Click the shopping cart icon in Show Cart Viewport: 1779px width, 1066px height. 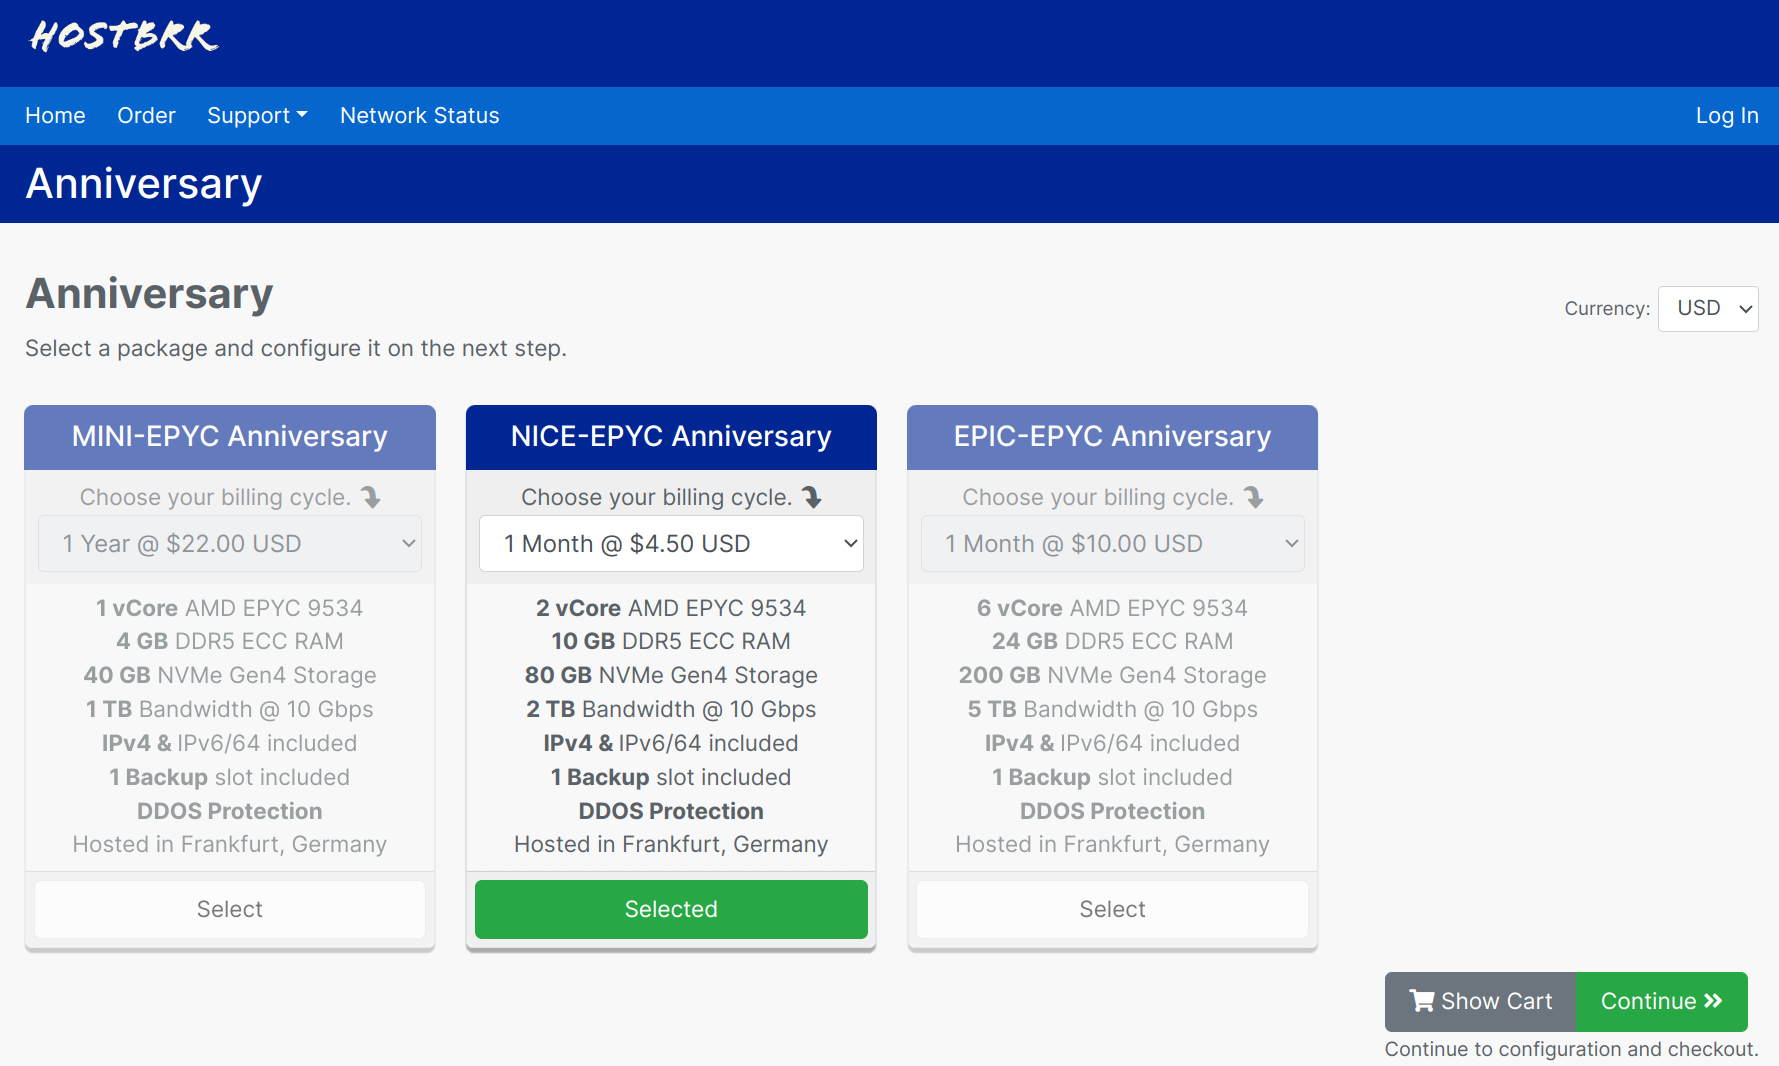tap(1422, 1001)
